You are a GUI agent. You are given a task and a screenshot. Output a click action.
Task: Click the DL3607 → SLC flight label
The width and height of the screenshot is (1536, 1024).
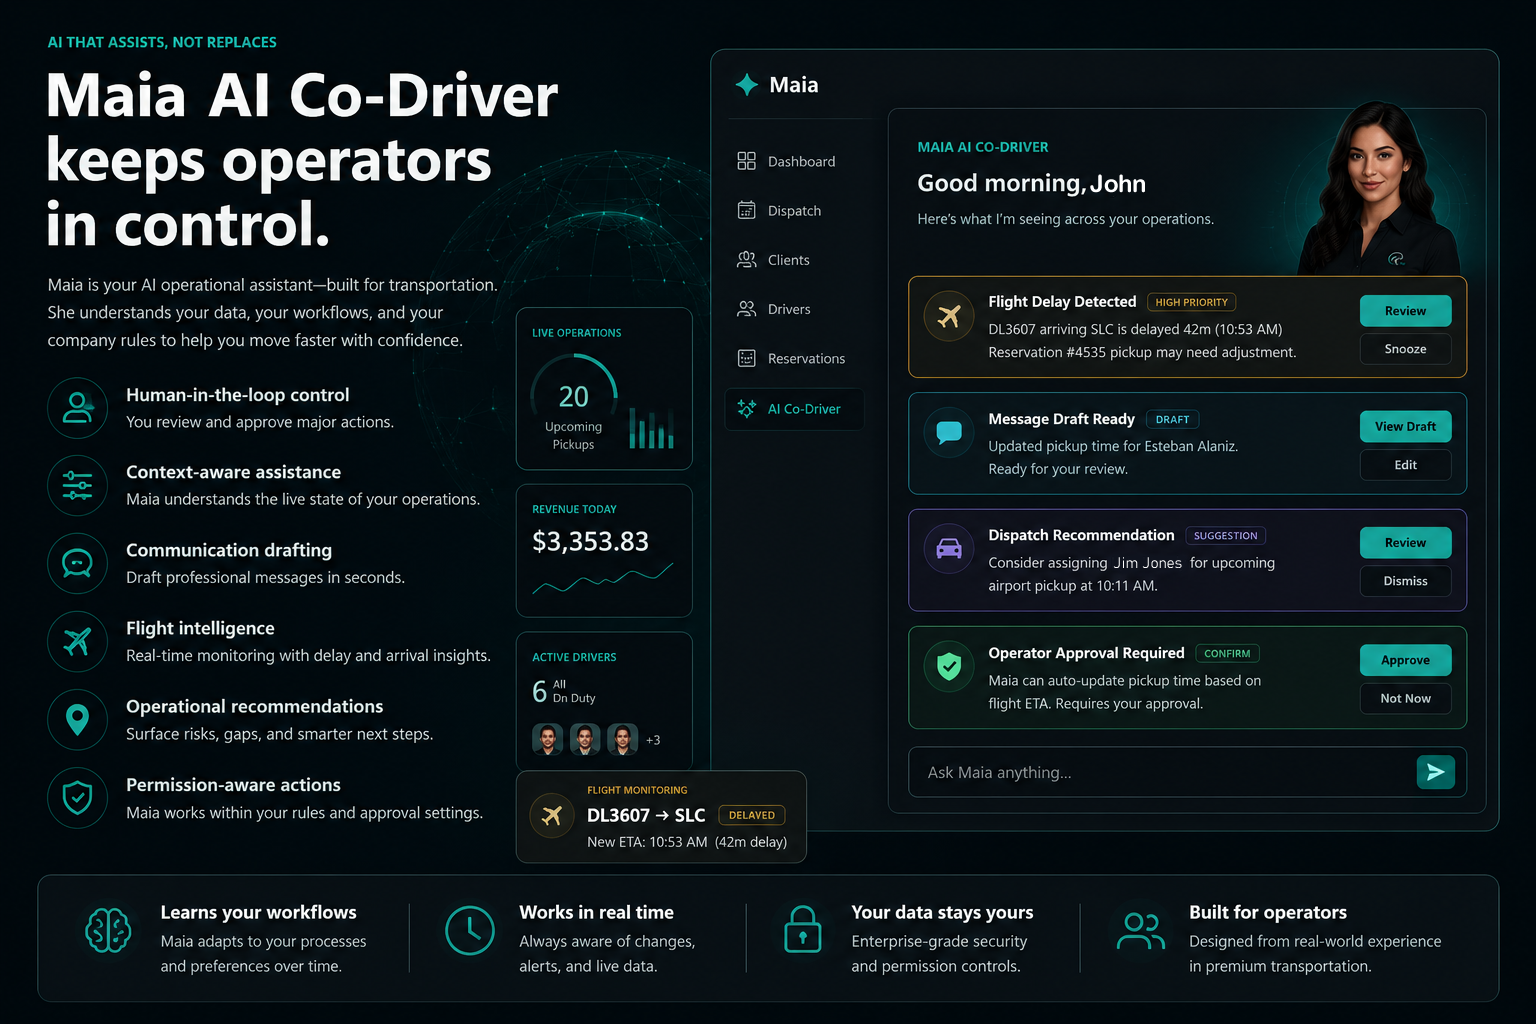(646, 815)
